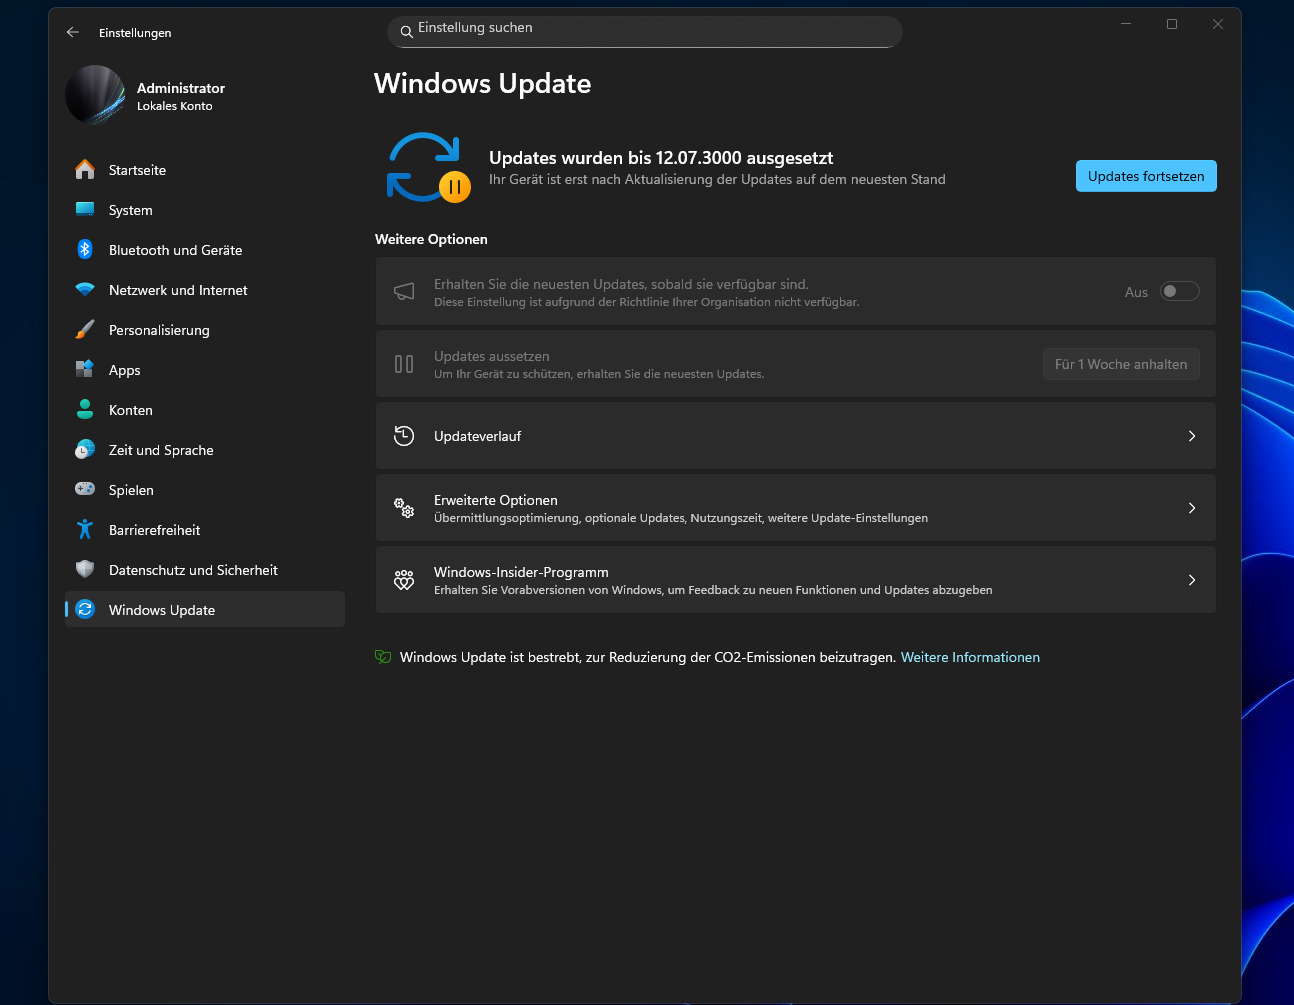The width and height of the screenshot is (1294, 1005).
Task: Click the megaphone icon for newest updates
Action: [x=404, y=291]
